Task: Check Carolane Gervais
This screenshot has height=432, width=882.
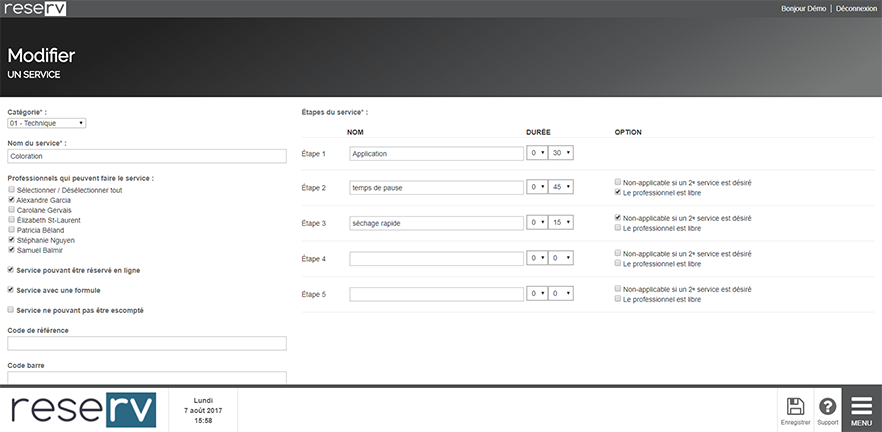Action: (x=11, y=210)
